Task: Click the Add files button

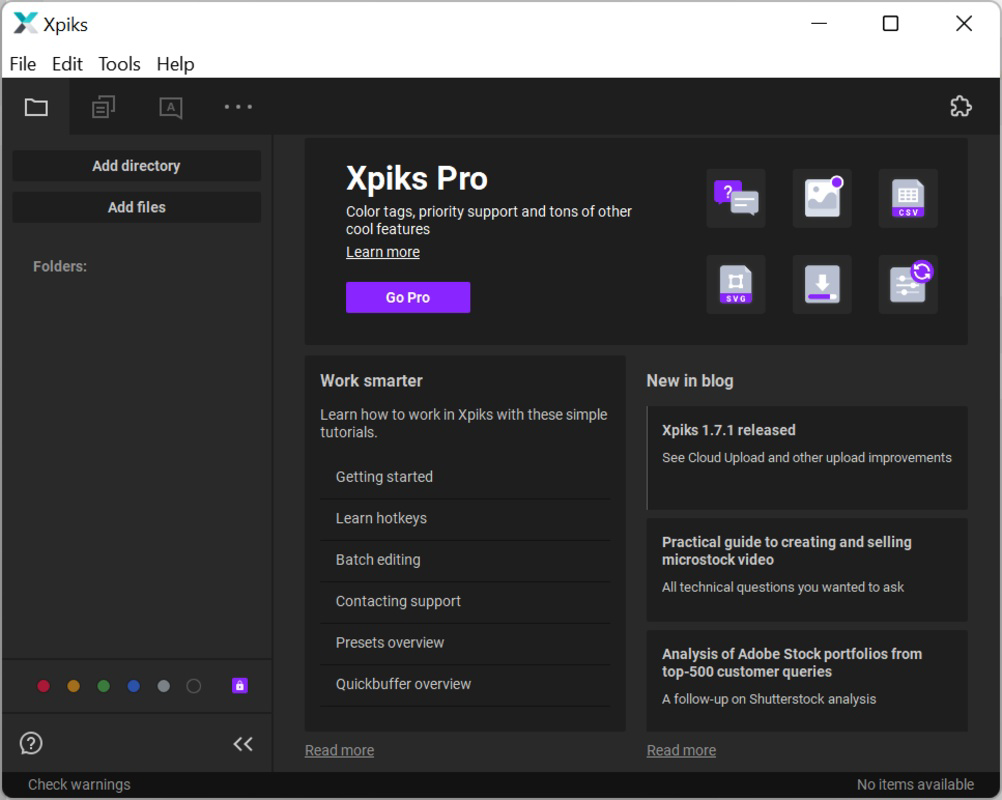Action: (x=136, y=207)
